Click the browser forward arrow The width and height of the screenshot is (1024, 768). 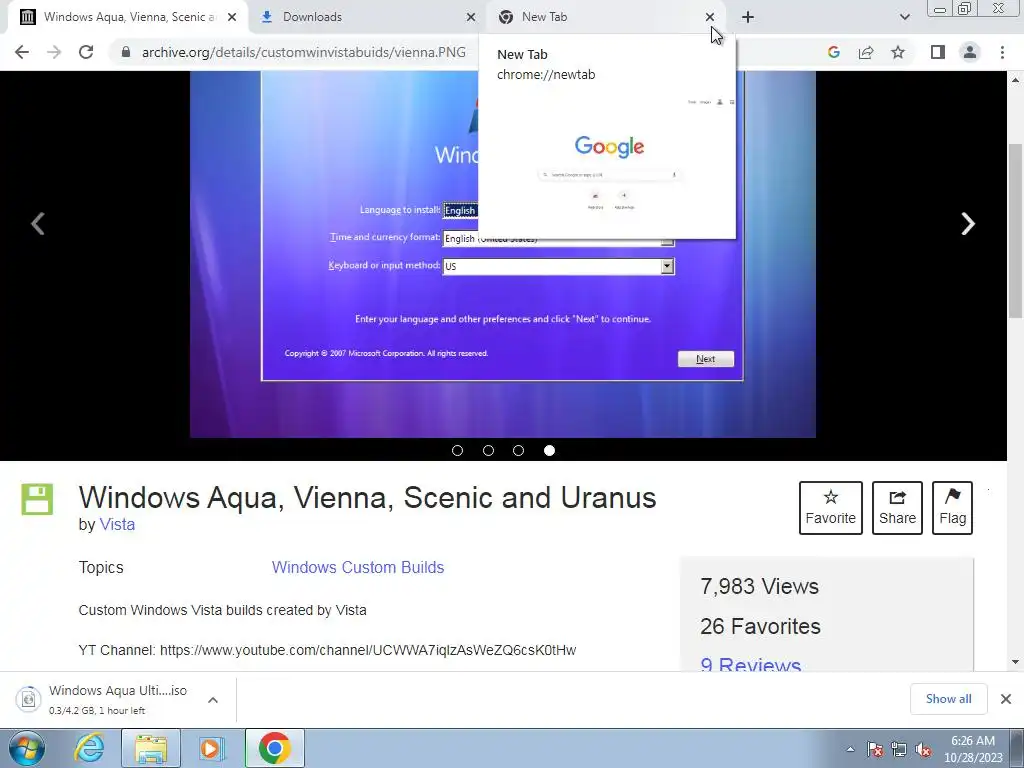54,52
